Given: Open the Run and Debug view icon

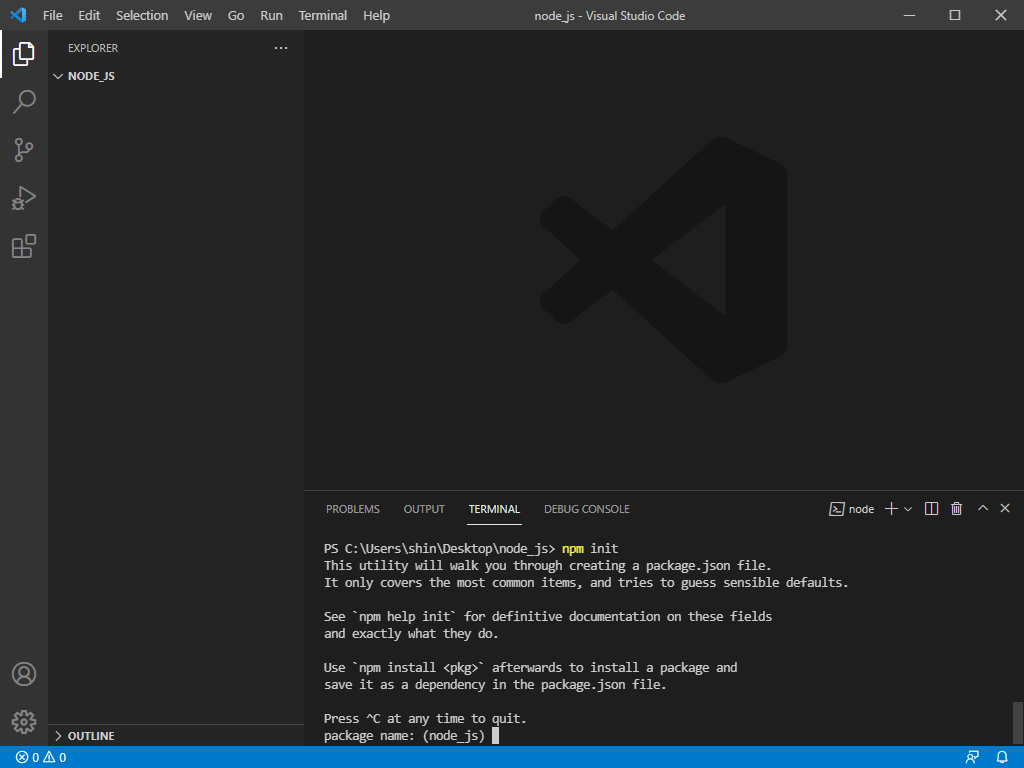Looking at the screenshot, I should pos(24,198).
